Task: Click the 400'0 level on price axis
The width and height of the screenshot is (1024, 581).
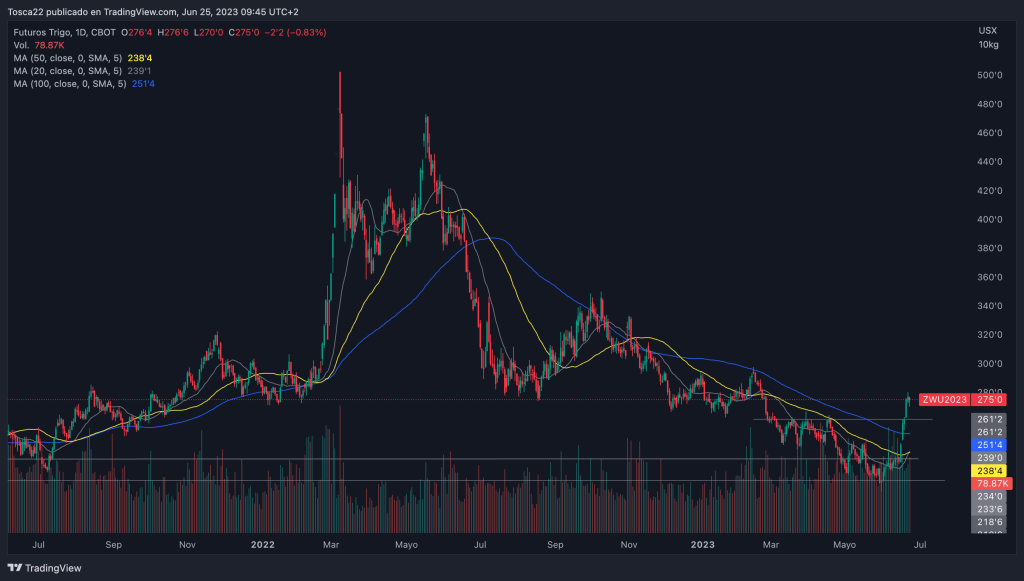Action: 989,219
